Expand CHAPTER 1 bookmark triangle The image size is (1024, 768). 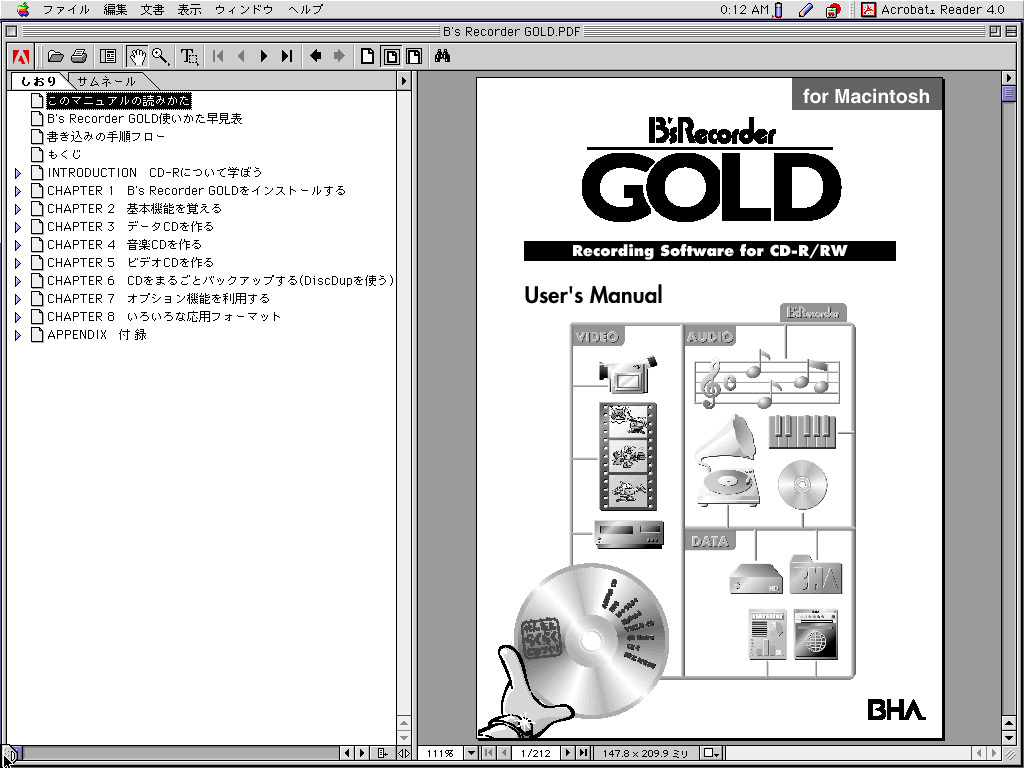click(18, 191)
